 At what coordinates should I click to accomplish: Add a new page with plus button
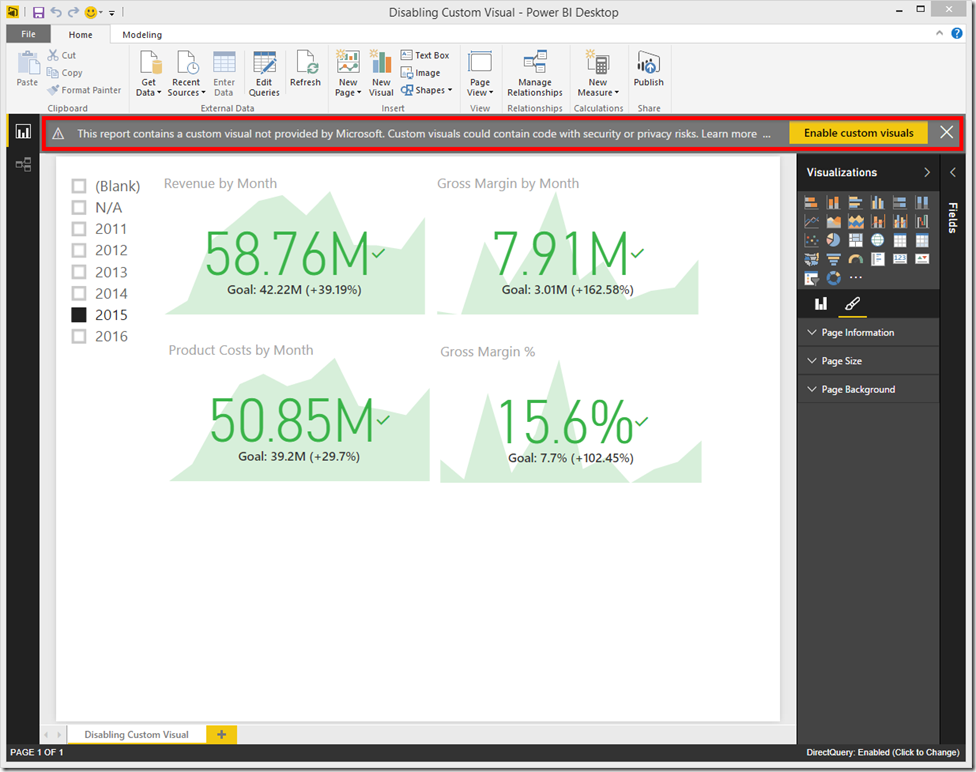coord(222,735)
